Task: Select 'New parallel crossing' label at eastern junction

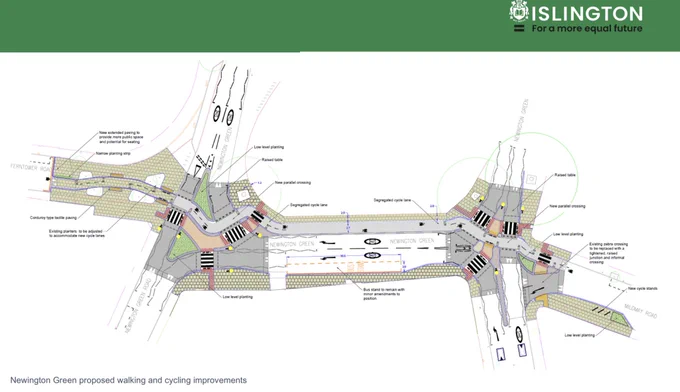Action: point(567,206)
